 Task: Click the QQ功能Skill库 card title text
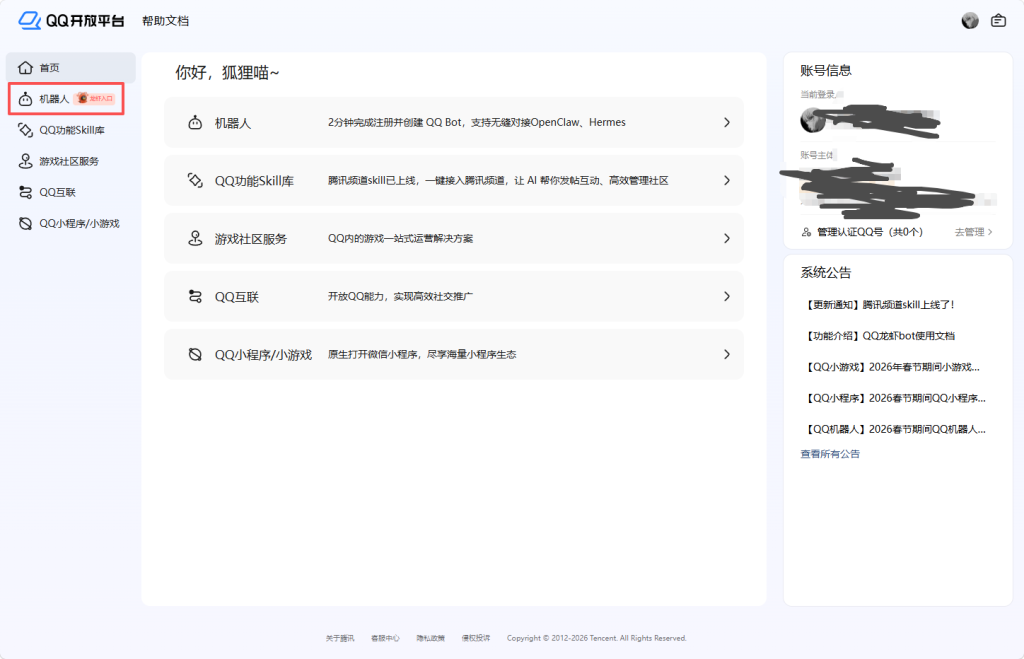(x=254, y=181)
